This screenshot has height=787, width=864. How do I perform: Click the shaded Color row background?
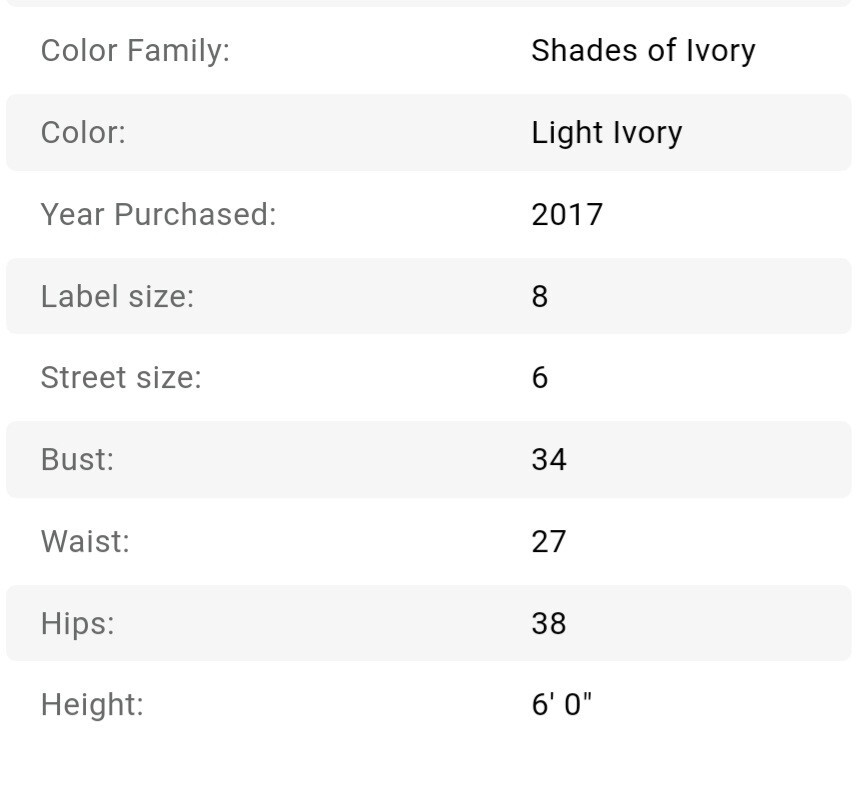[429, 133]
